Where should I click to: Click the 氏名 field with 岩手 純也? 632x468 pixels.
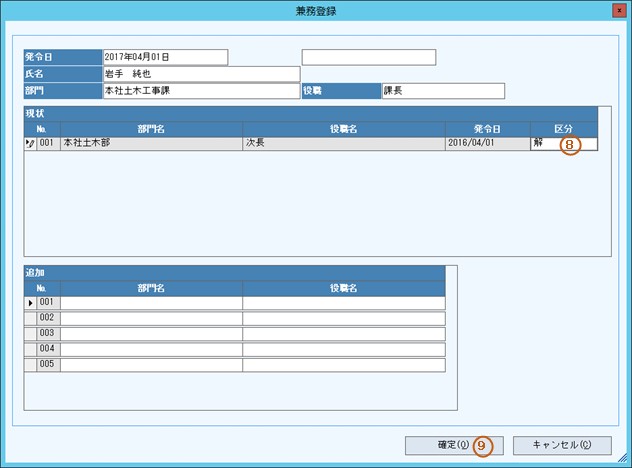click(x=200, y=74)
